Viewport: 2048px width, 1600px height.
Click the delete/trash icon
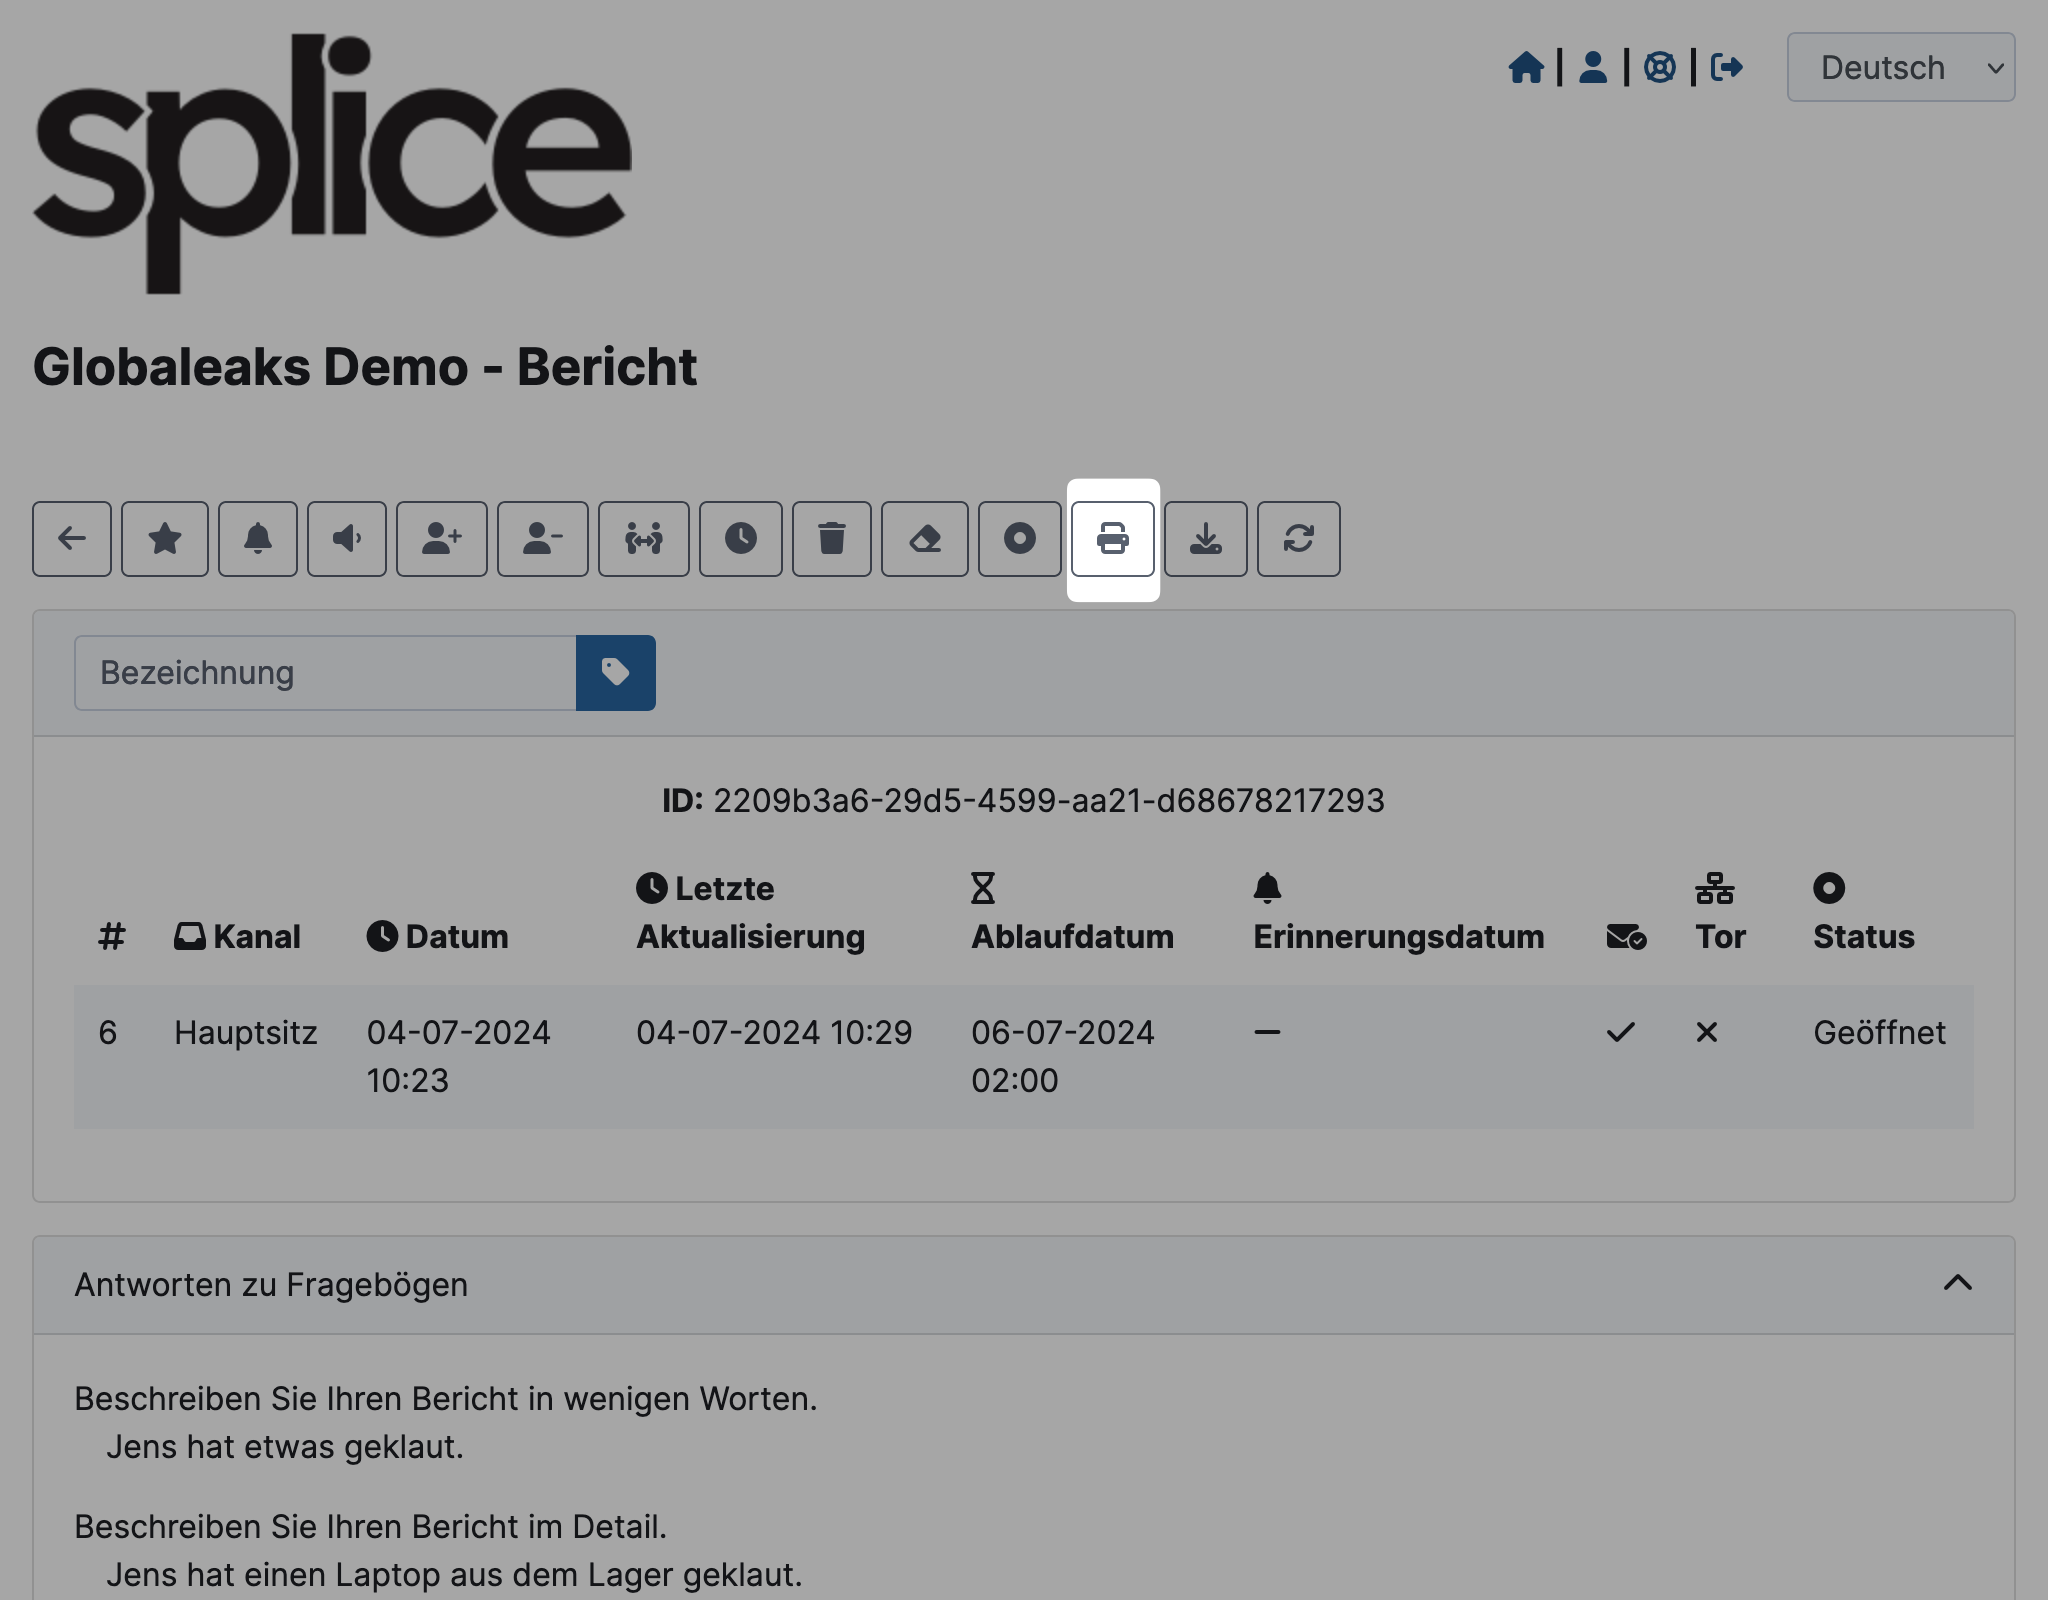(x=831, y=537)
